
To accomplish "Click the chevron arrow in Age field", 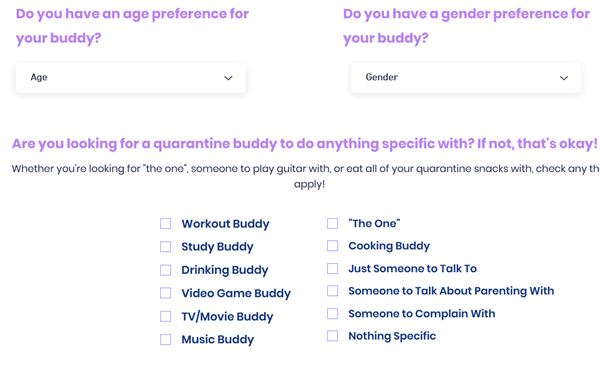I will point(228,78).
